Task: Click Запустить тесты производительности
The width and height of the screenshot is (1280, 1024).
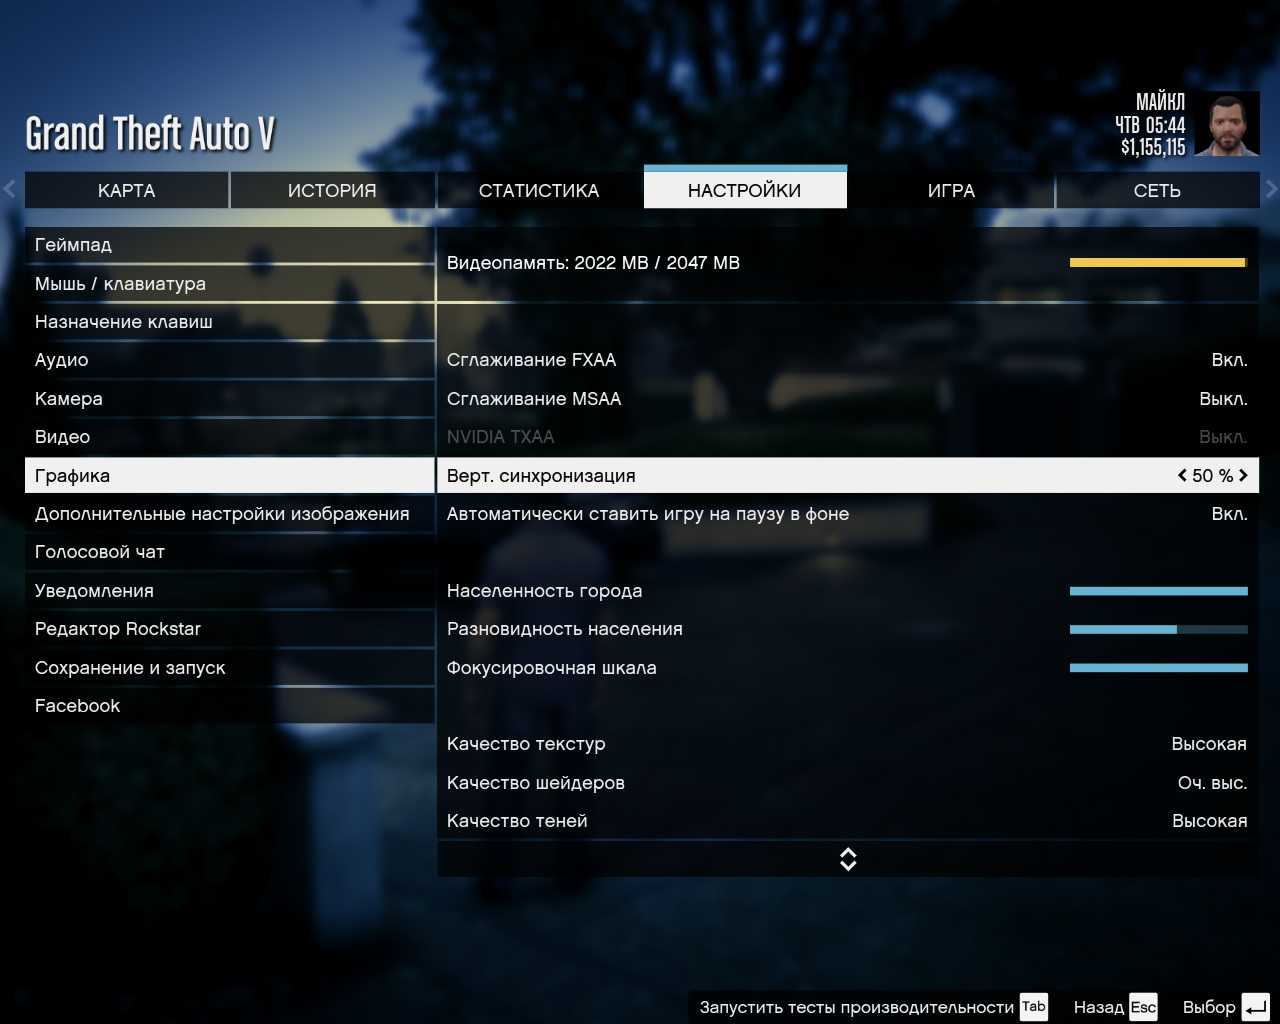Action: pyautogui.click(x=857, y=1007)
